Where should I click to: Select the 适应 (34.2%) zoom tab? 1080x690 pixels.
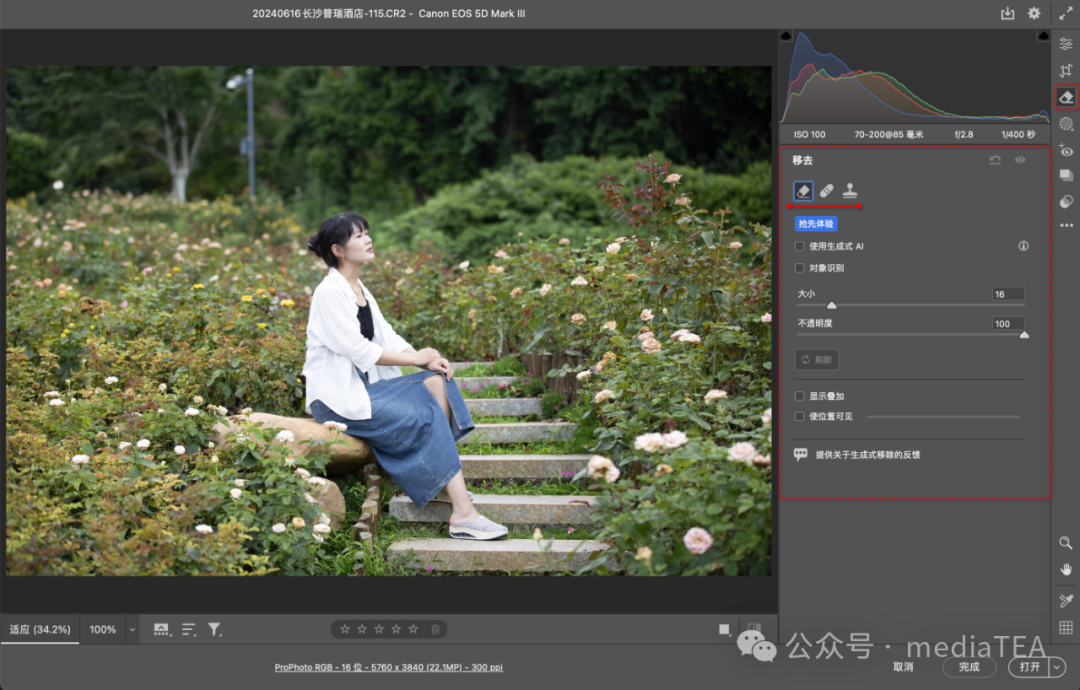point(40,629)
